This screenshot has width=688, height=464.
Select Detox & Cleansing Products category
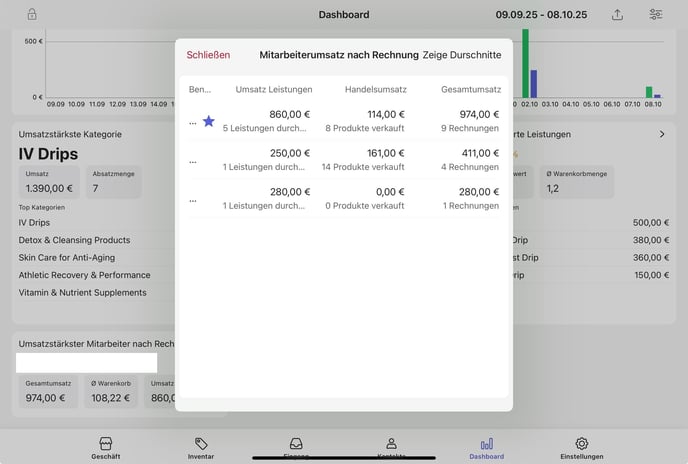(x=74, y=240)
